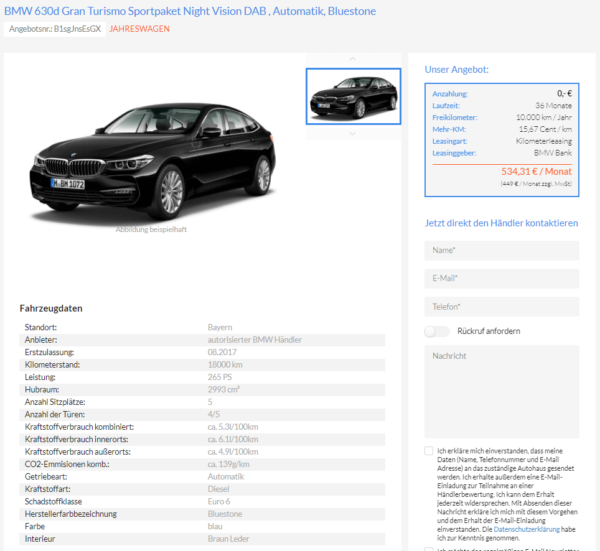Click inside the Nachricht message box
600x551 pixels.
502,392
